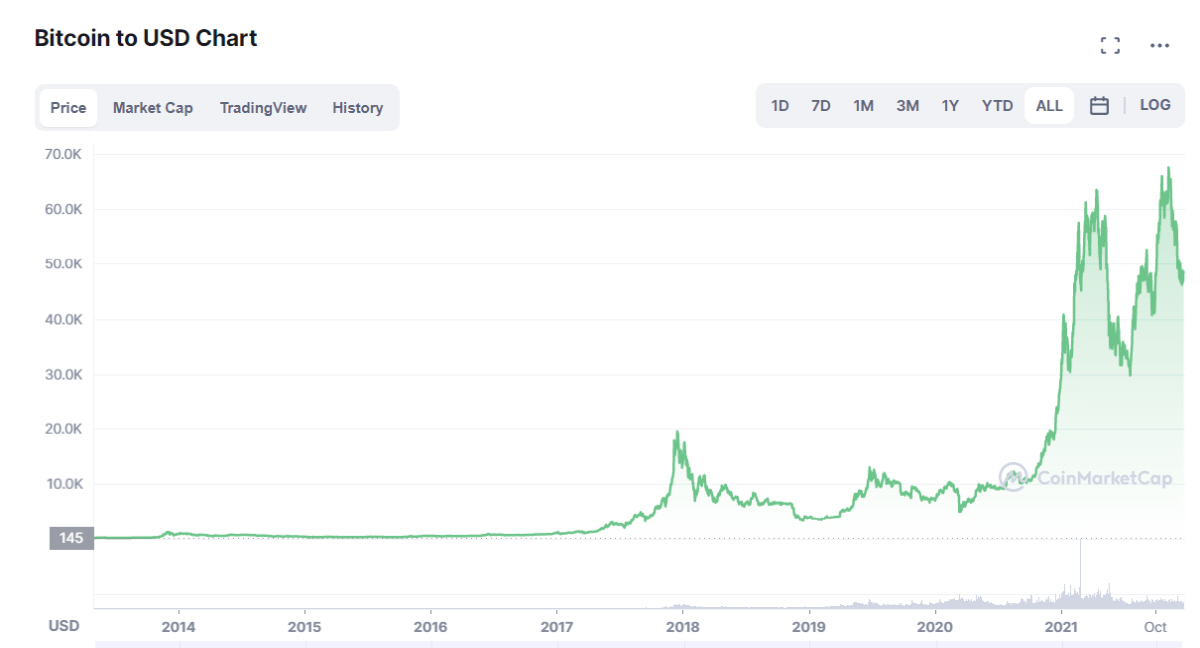Click the 145 price label marker

[71, 538]
